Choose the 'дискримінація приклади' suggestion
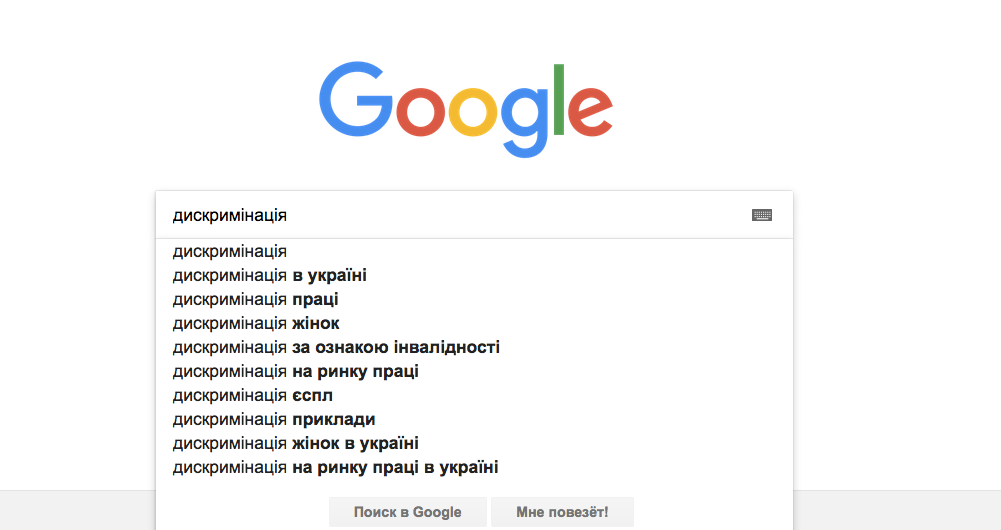1001x530 pixels. (x=273, y=419)
